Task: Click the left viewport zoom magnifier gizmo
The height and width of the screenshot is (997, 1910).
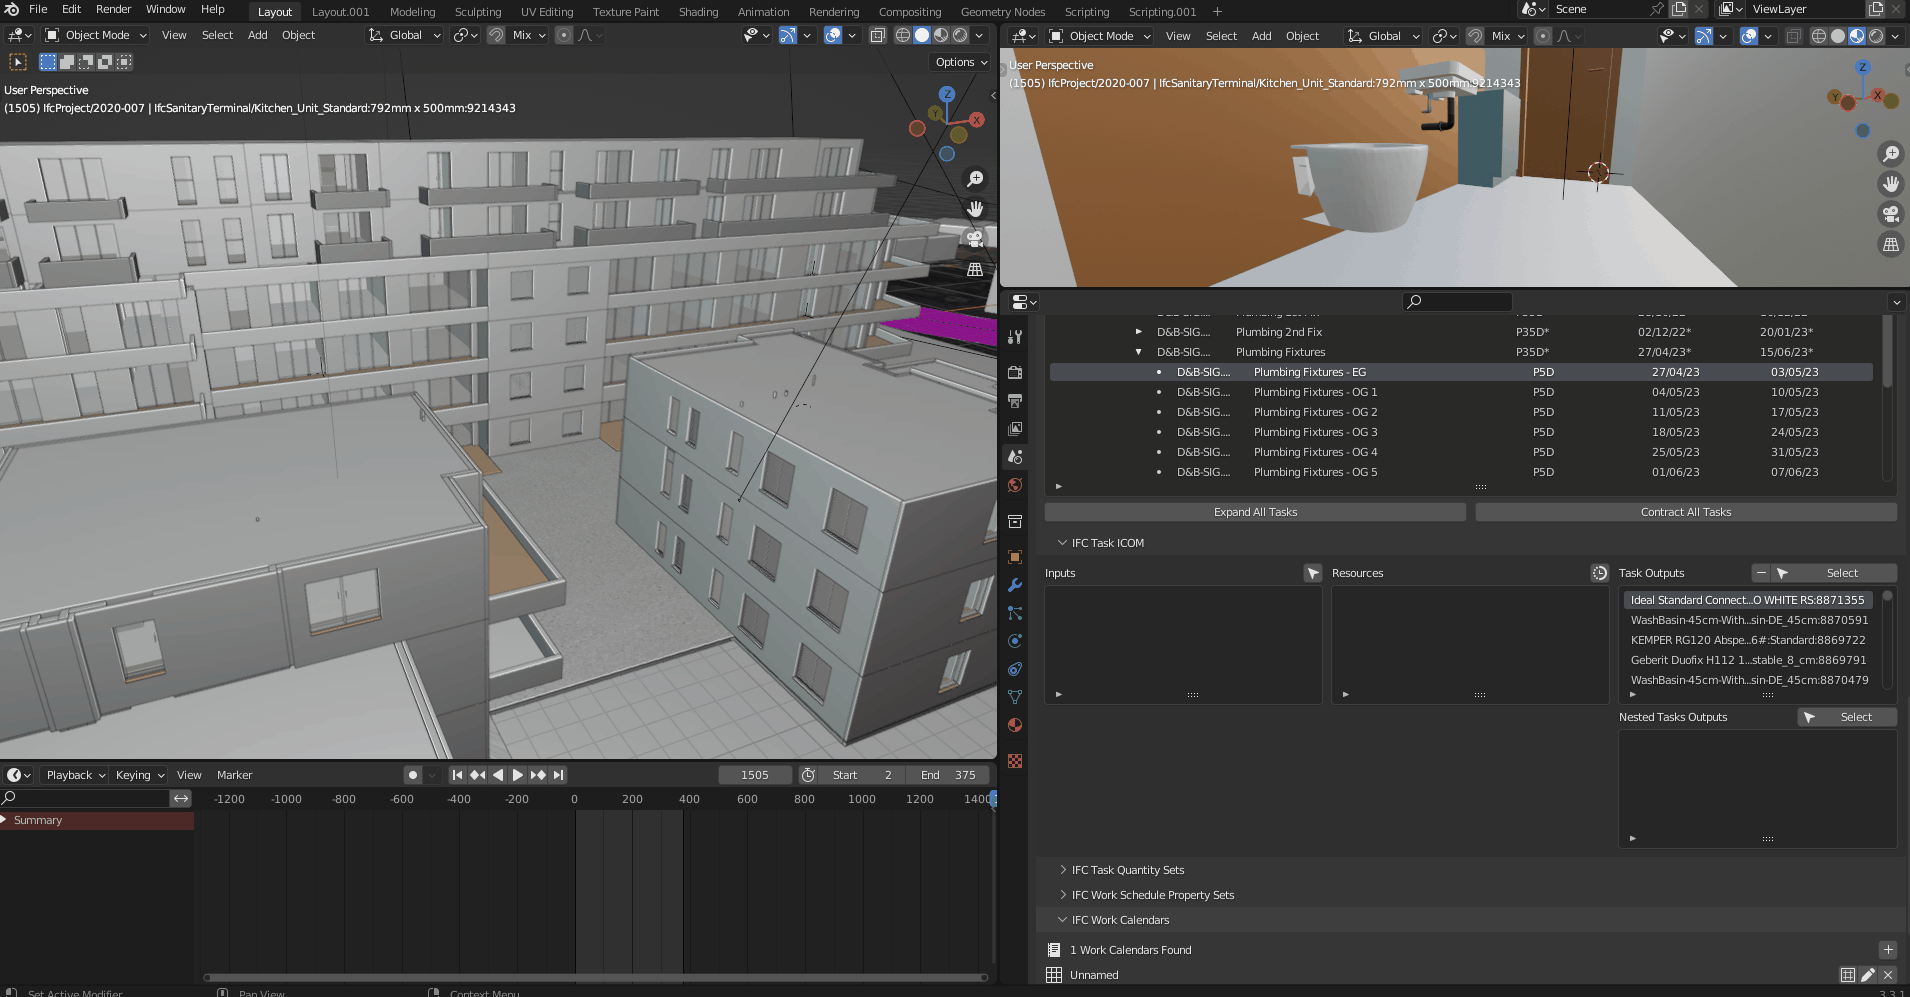Action: 975,179
